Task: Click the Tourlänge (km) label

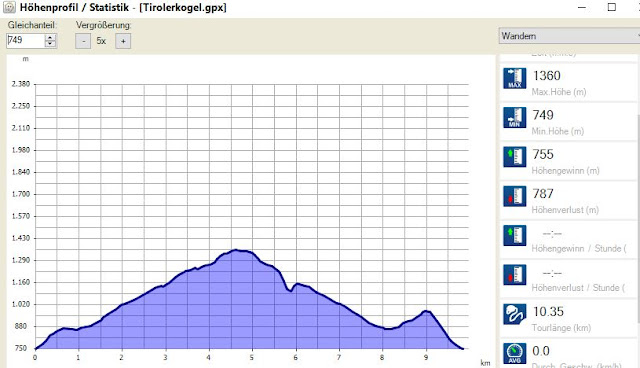Action: pos(561,328)
